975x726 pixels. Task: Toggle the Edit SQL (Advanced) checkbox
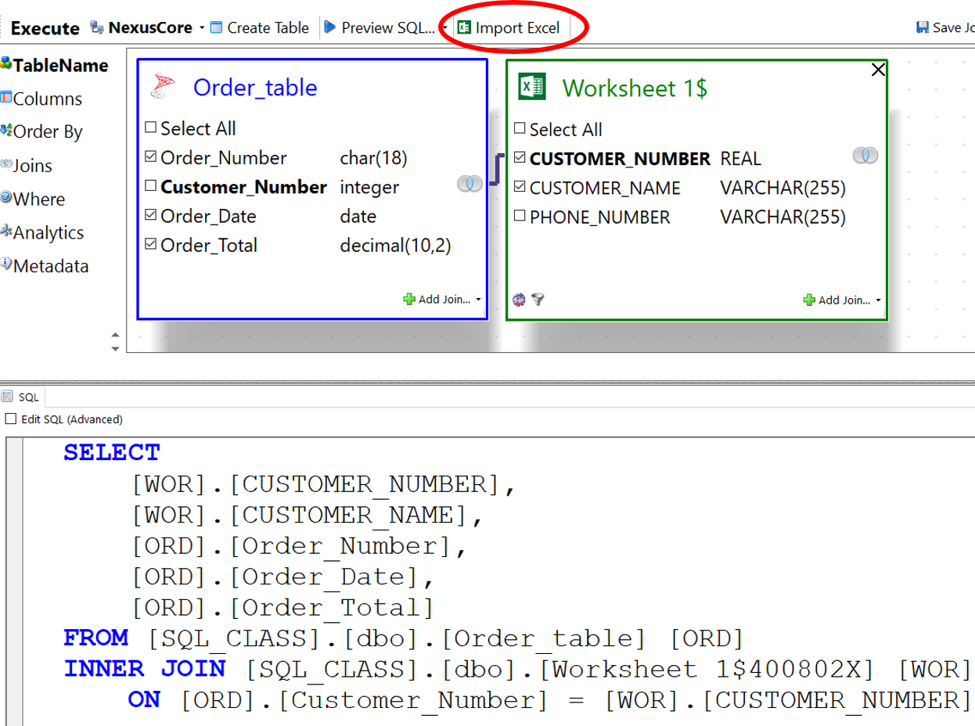point(11,419)
